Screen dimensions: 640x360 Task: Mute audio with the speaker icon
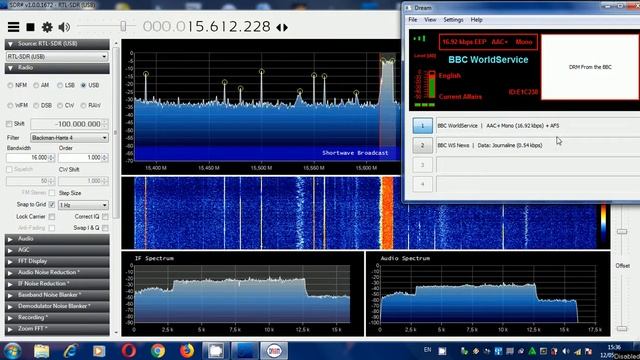click(x=64, y=27)
